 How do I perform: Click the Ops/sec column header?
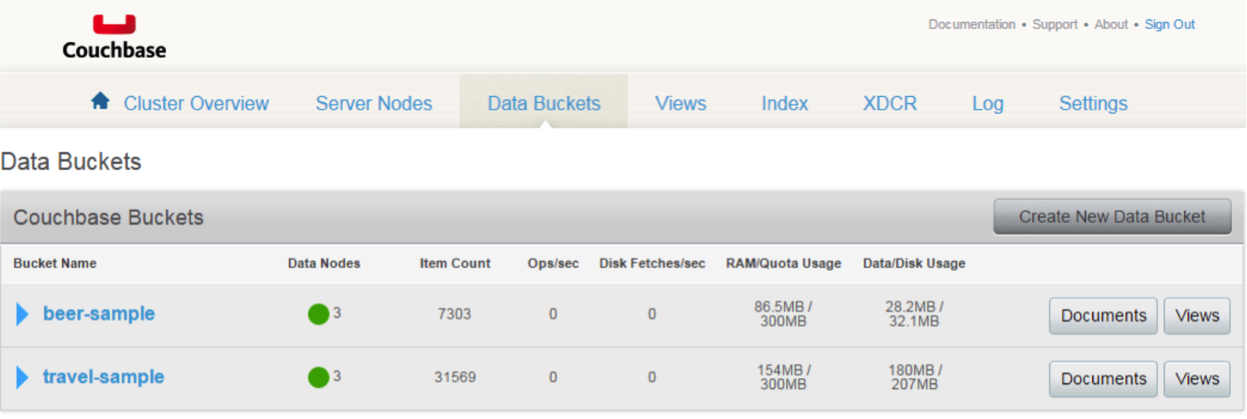[553, 264]
